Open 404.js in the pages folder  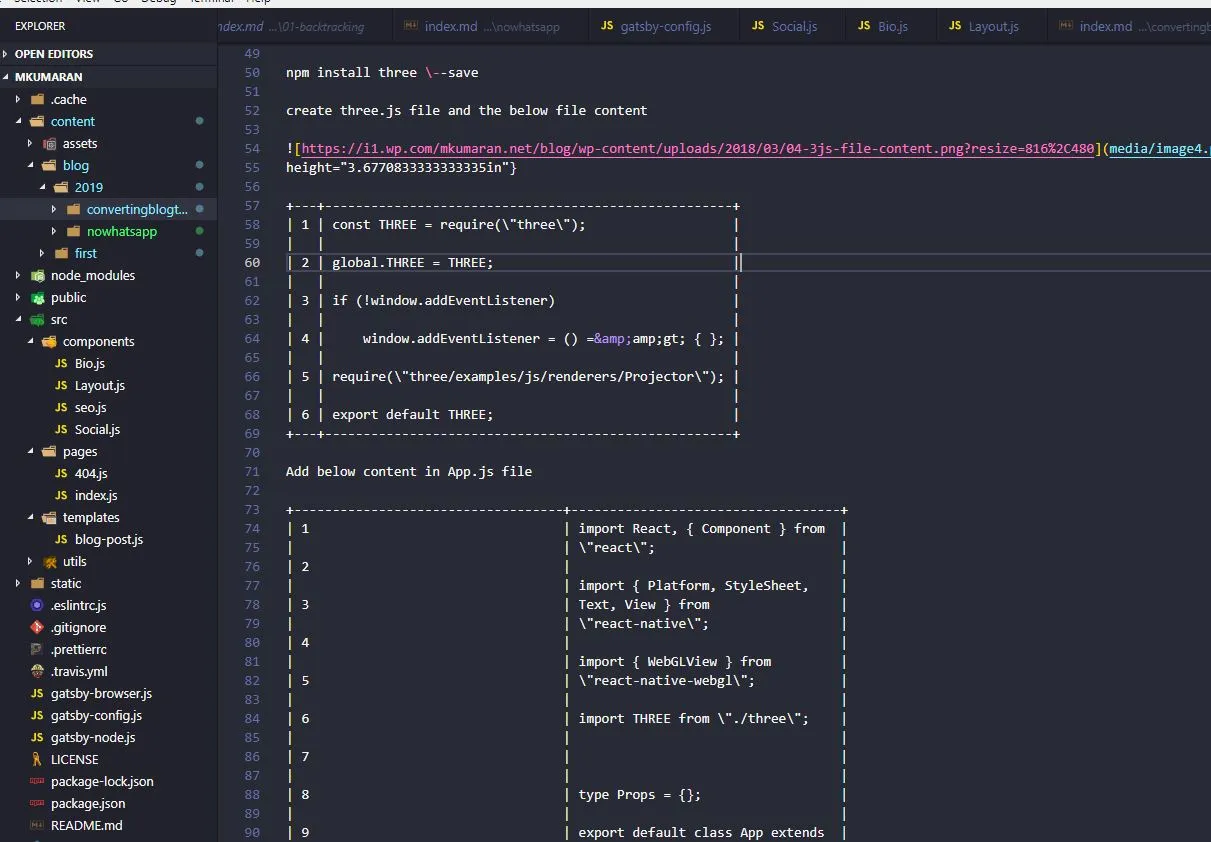91,473
